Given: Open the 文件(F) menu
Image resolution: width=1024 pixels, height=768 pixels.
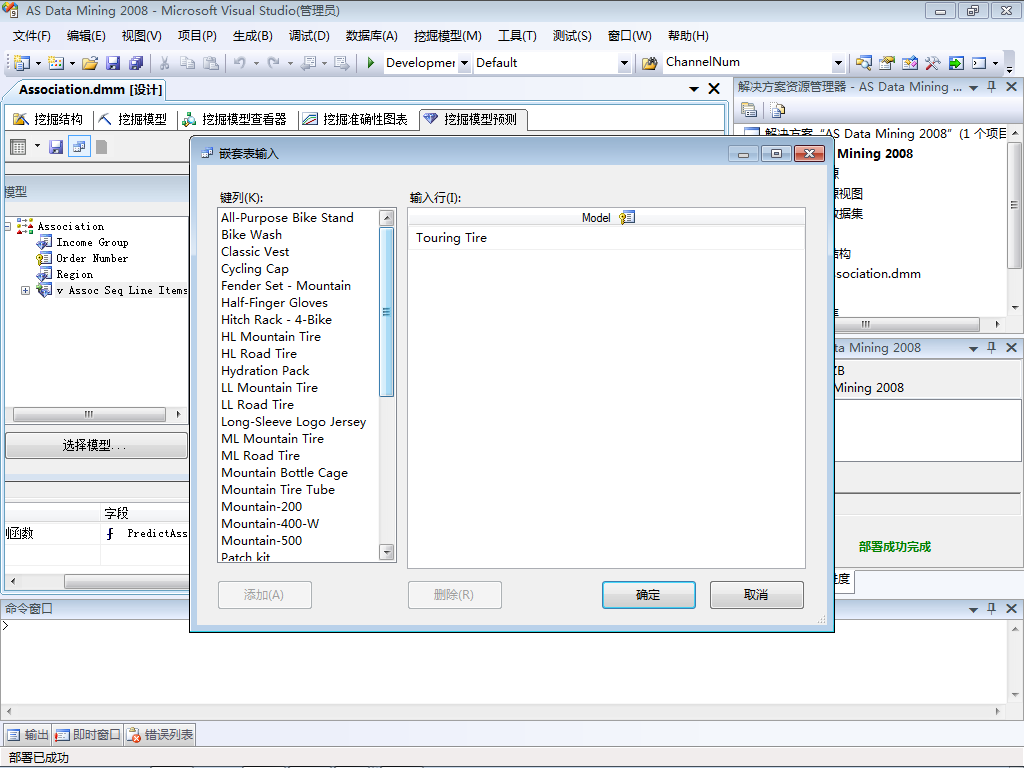Looking at the screenshot, I should [x=31, y=36].
